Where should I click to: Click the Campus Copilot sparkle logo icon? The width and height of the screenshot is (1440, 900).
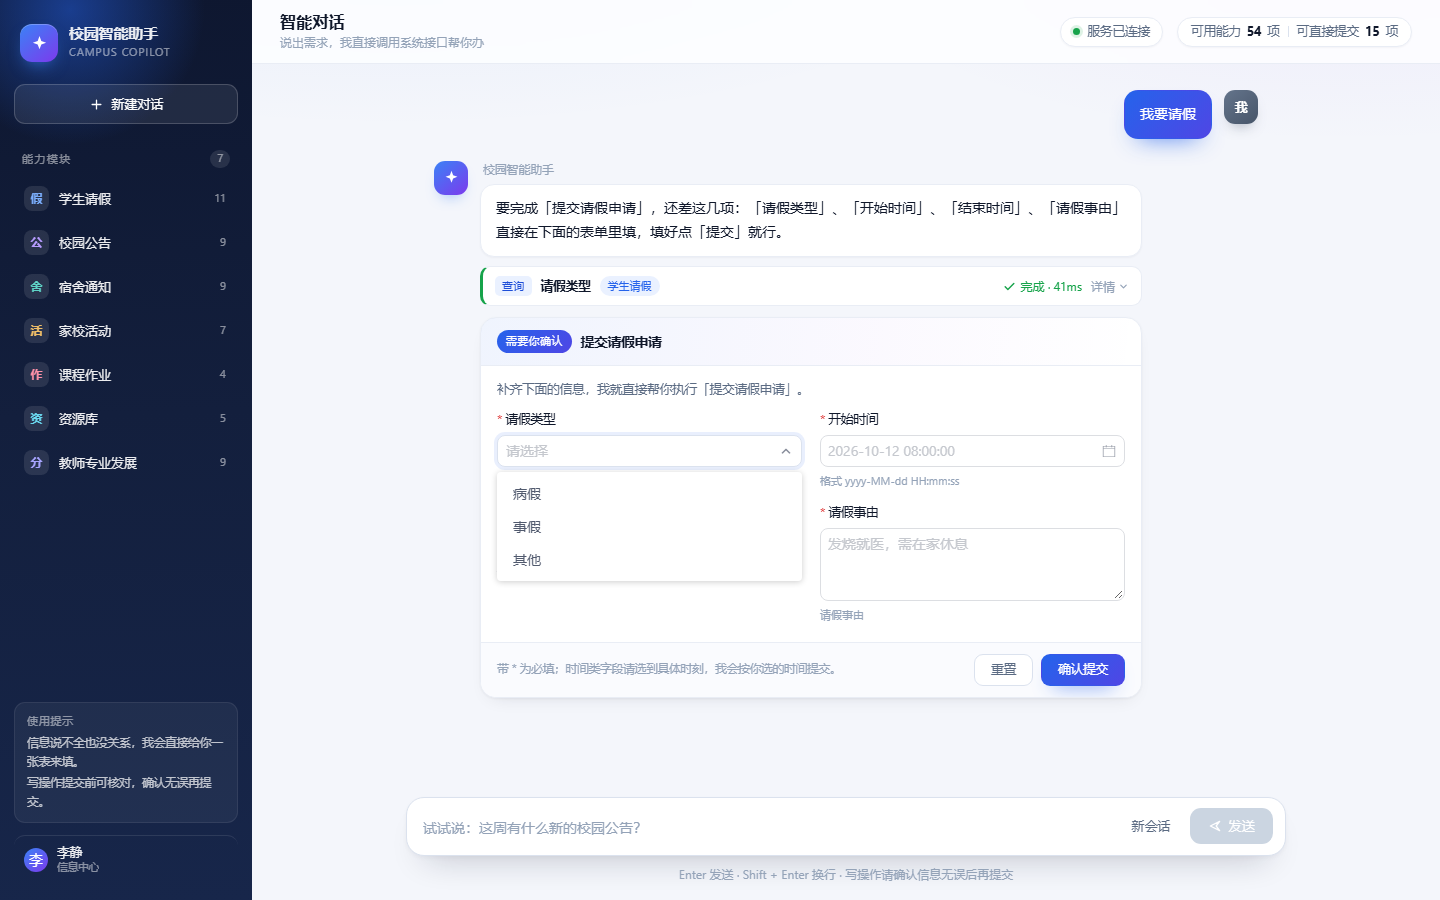tap(39, 43)
